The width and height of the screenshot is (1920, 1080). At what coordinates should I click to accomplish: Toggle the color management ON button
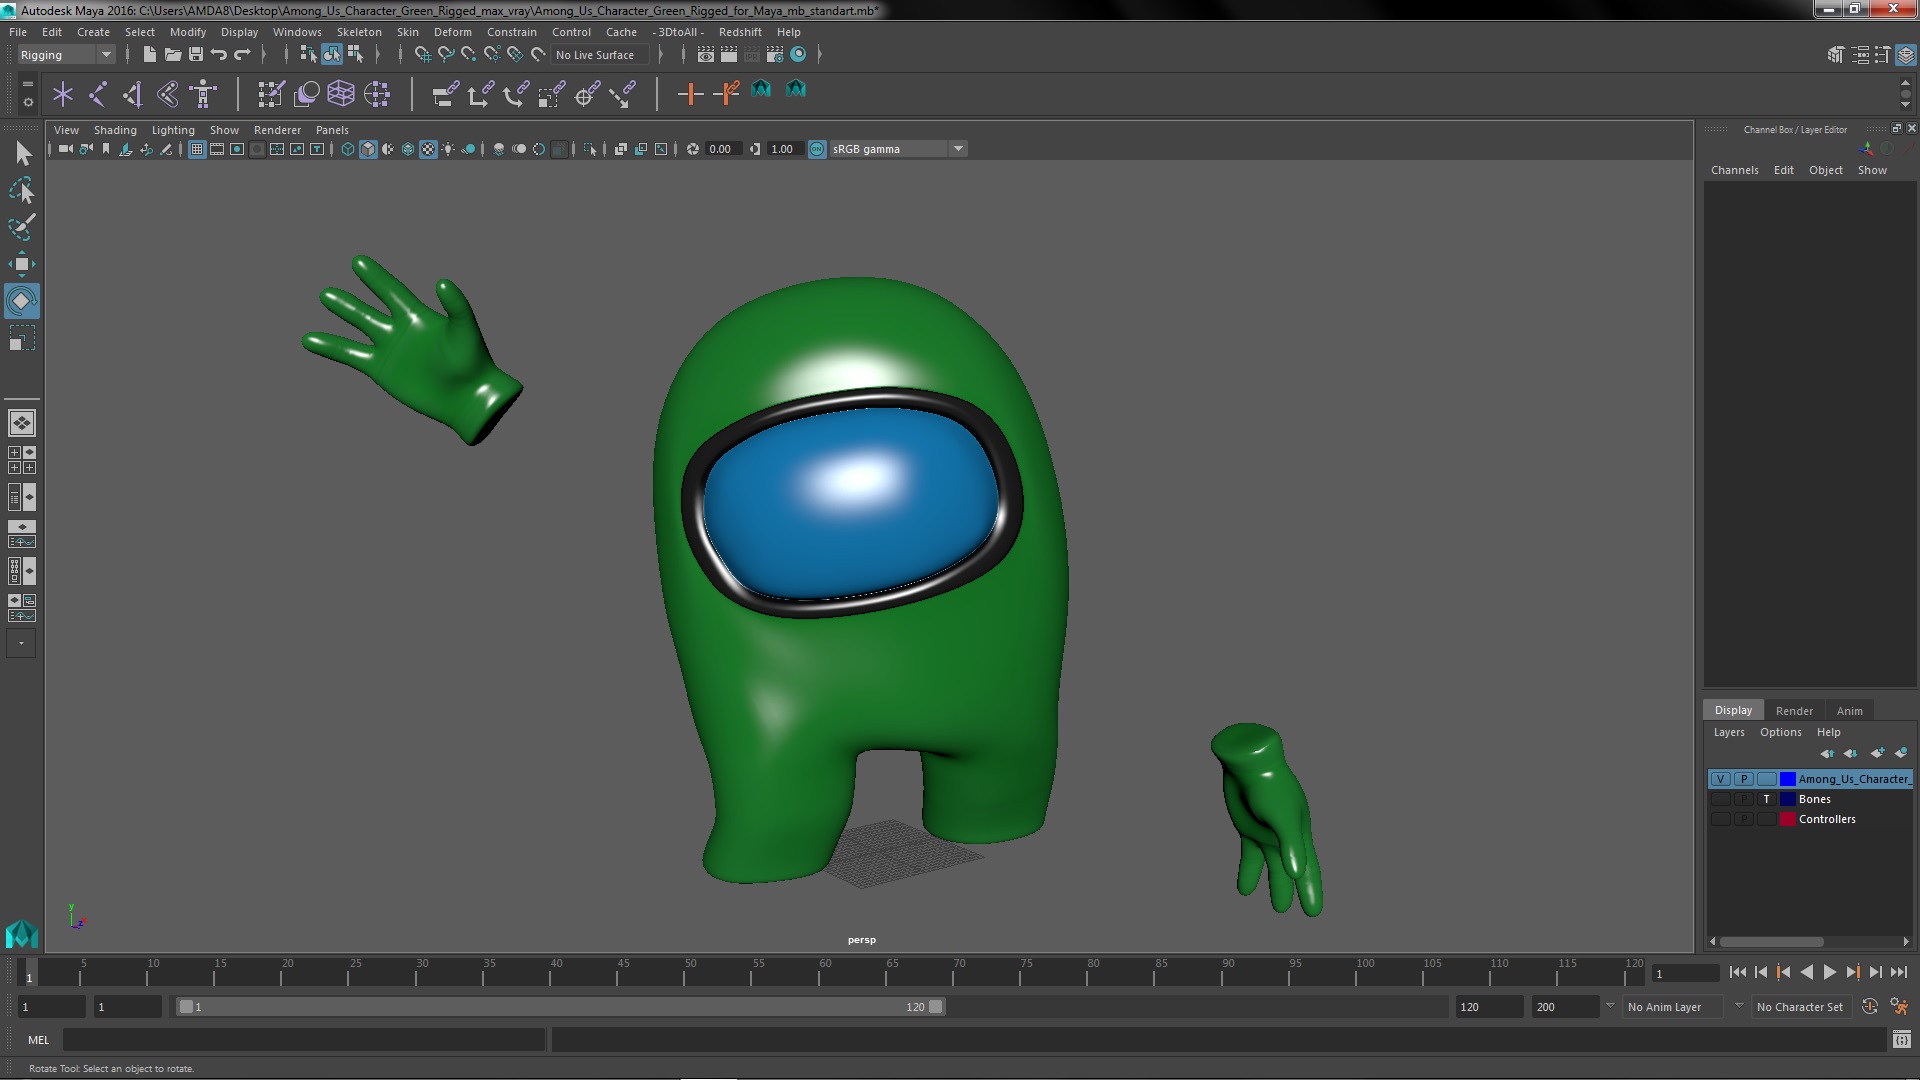pyautogui.click(x=817, y=149)
